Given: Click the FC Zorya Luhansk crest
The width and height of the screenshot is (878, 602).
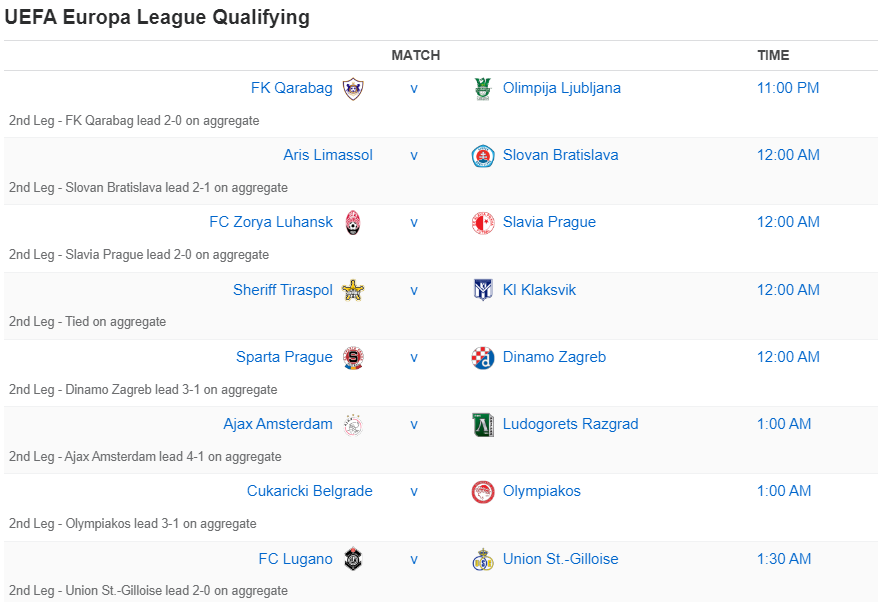Looking at the screenshot, I should pyautogui.click(x=352, y=222).
